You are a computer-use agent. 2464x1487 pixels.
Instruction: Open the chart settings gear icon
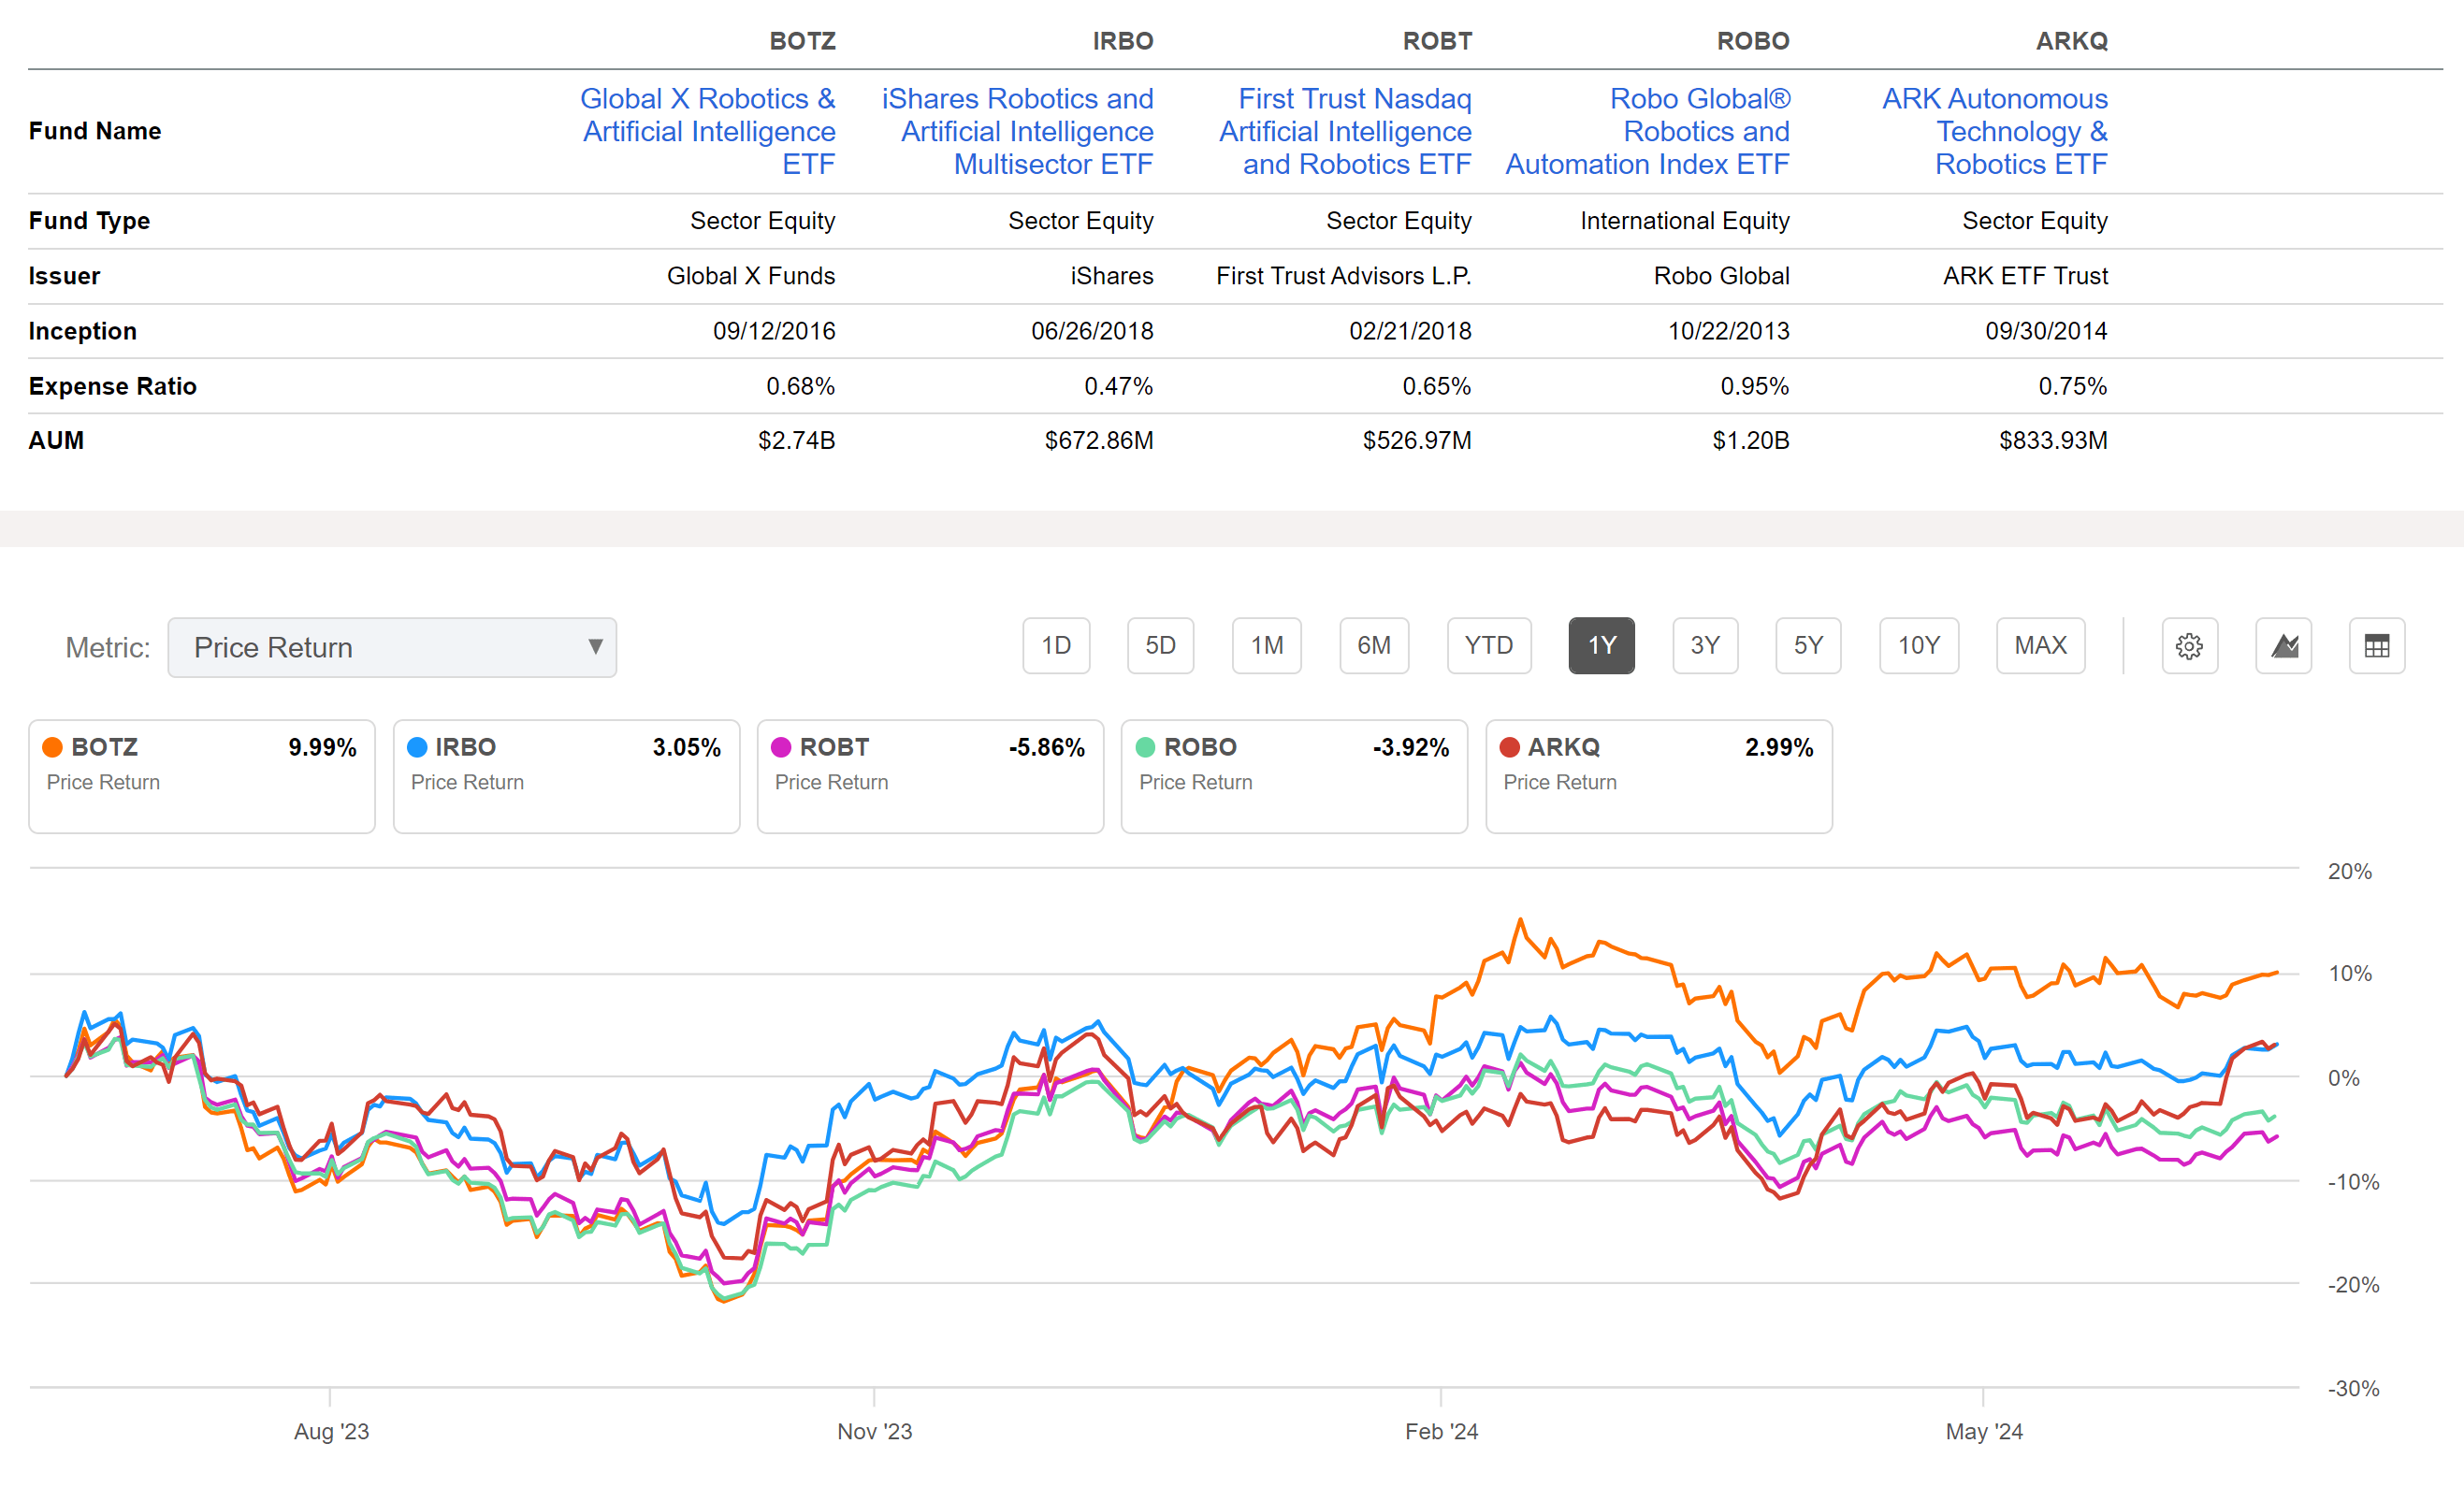[2190, 646]
